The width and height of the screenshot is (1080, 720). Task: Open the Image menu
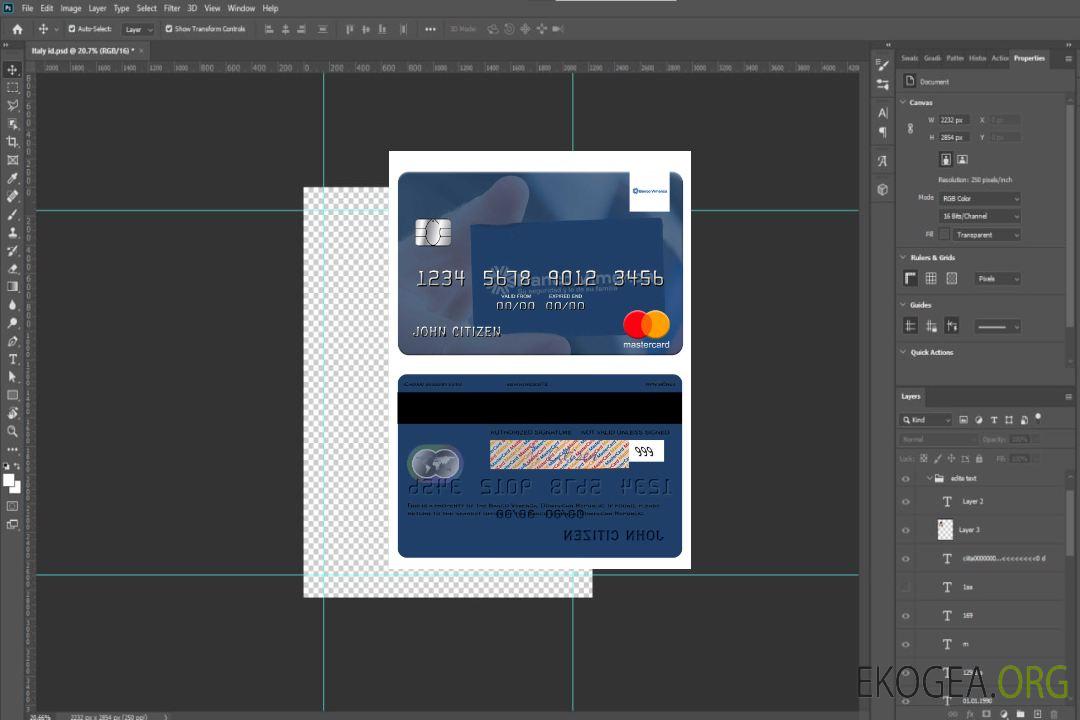(x=71, y=8)
